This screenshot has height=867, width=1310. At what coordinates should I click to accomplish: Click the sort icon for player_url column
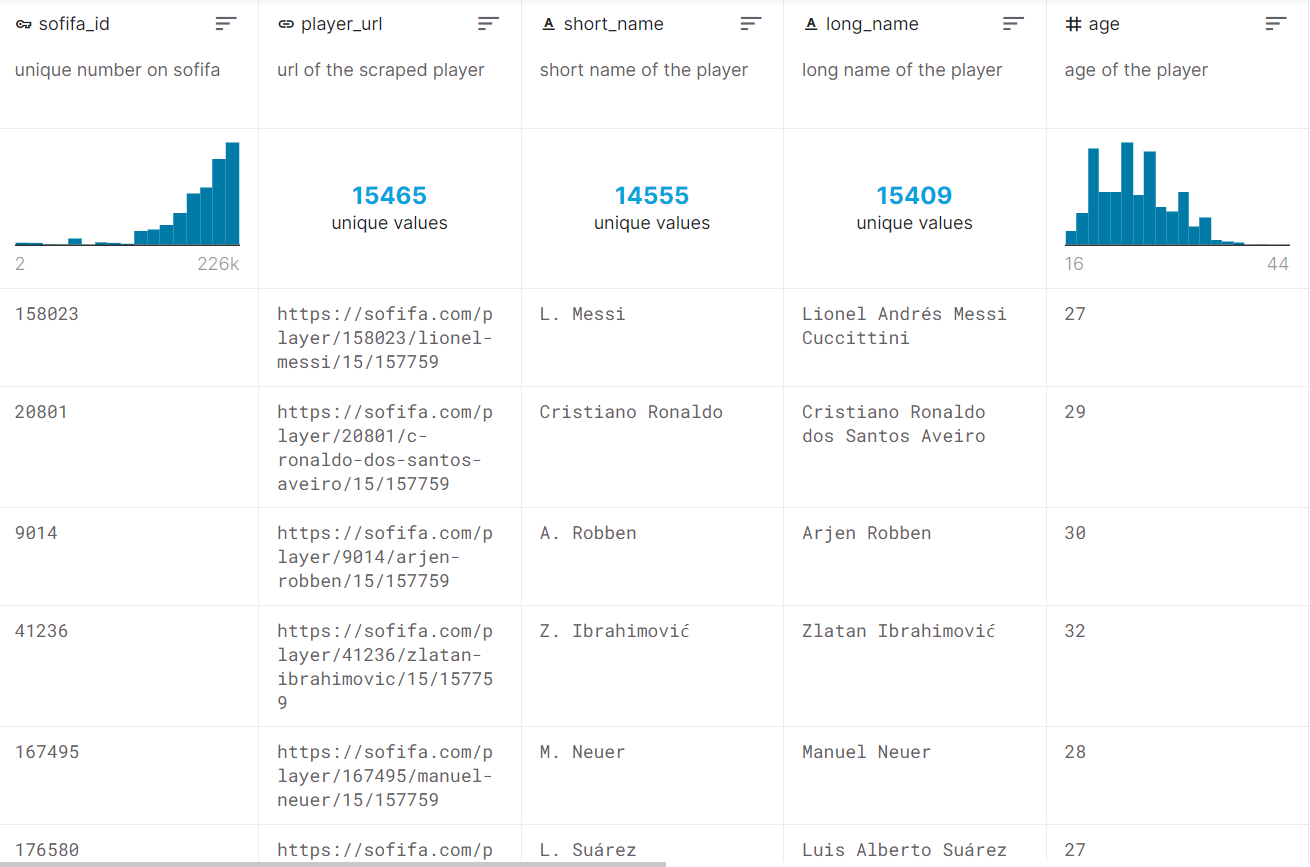point(488,24)
